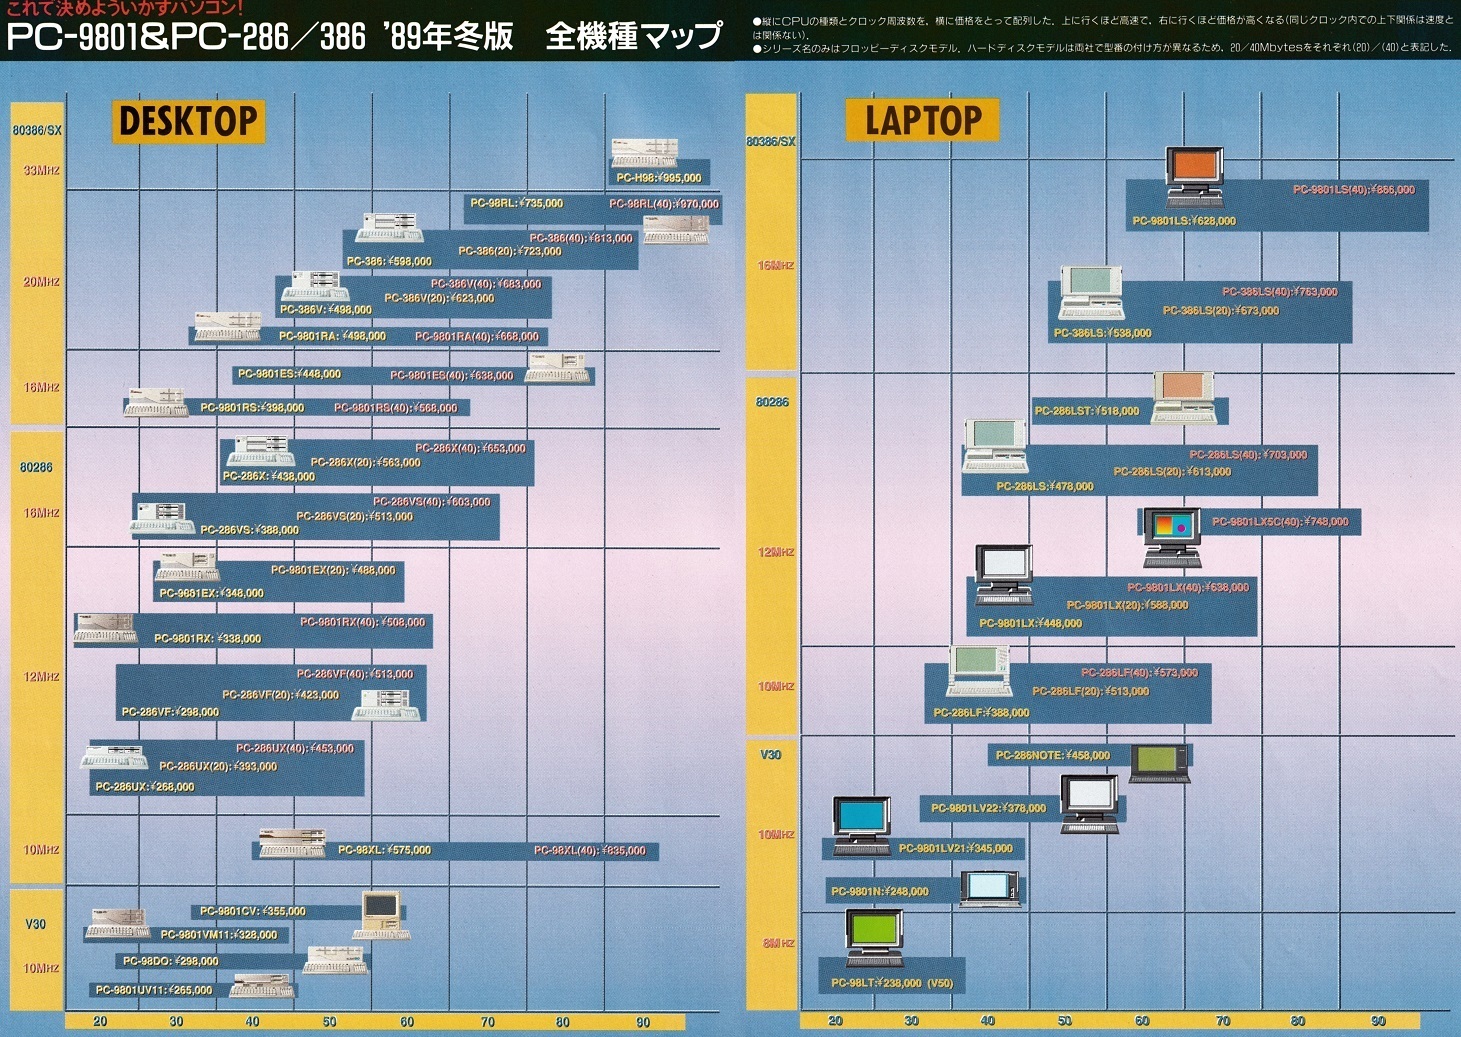Select PC-9801EX:¥348,000 label
Viewport: 1461px width, 1037px height.
coord(211,593)
